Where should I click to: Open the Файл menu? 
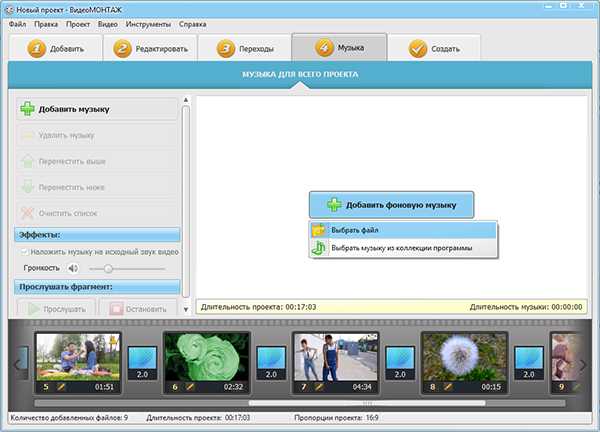(x=17, y=24)
